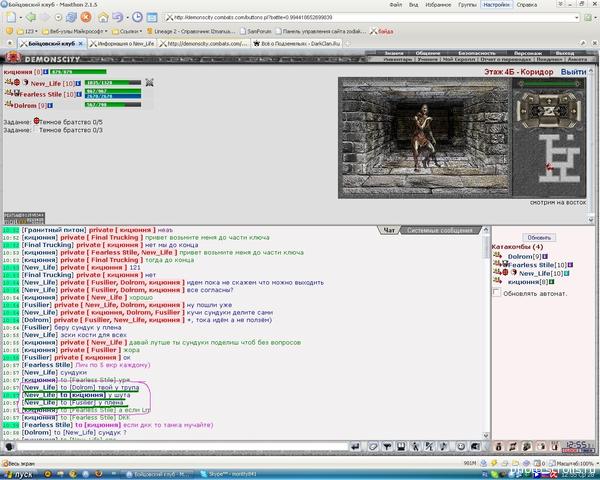Open the байда bookmark
The image size is (600, 480).
(x=382, y=31)
